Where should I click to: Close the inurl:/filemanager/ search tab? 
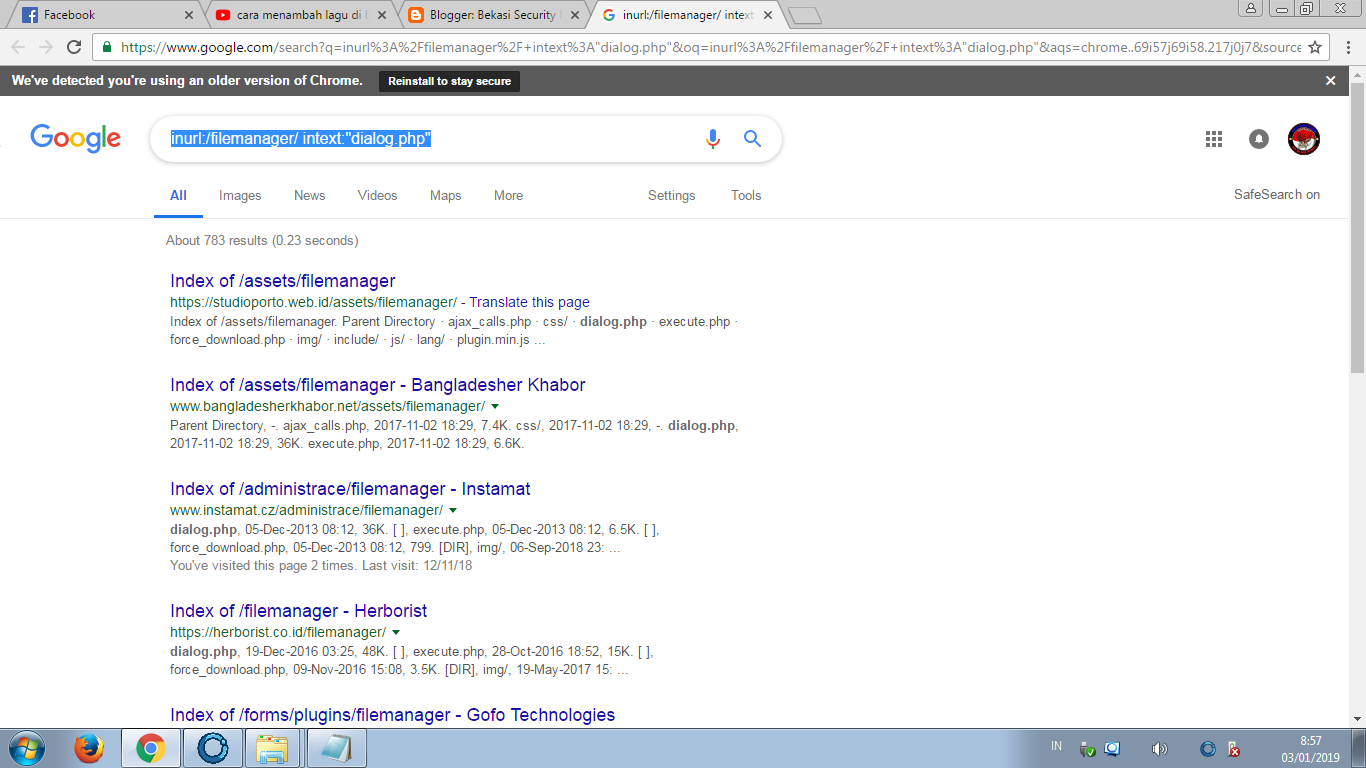(768, 15)
